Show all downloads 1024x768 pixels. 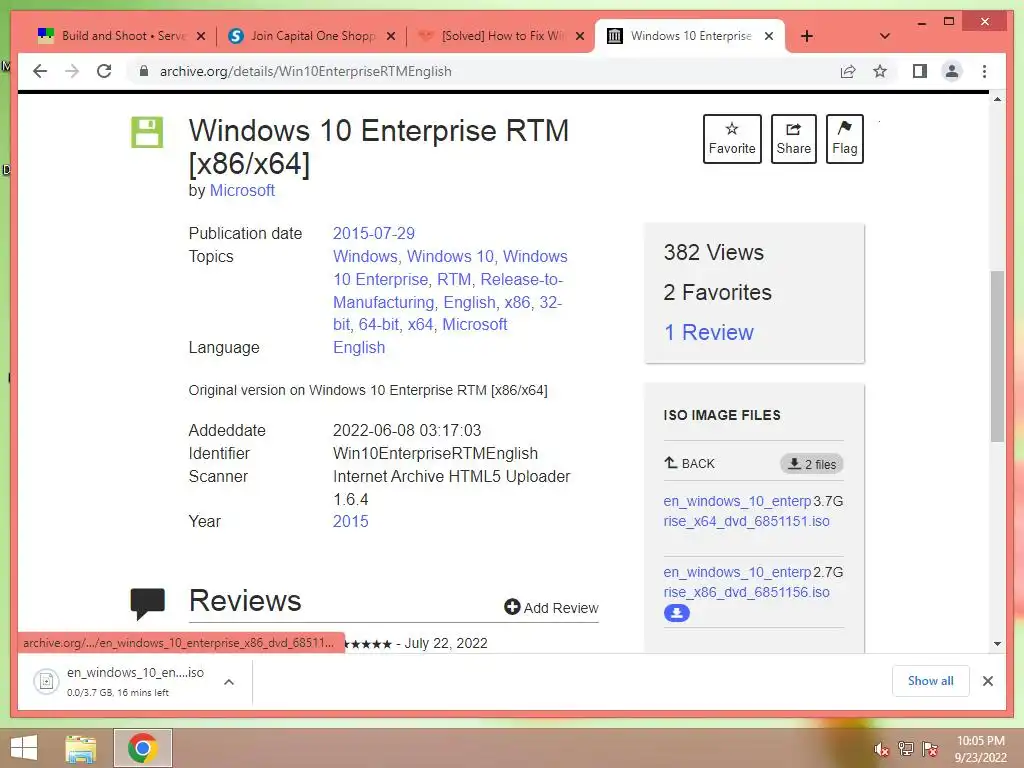coord(931,681)
